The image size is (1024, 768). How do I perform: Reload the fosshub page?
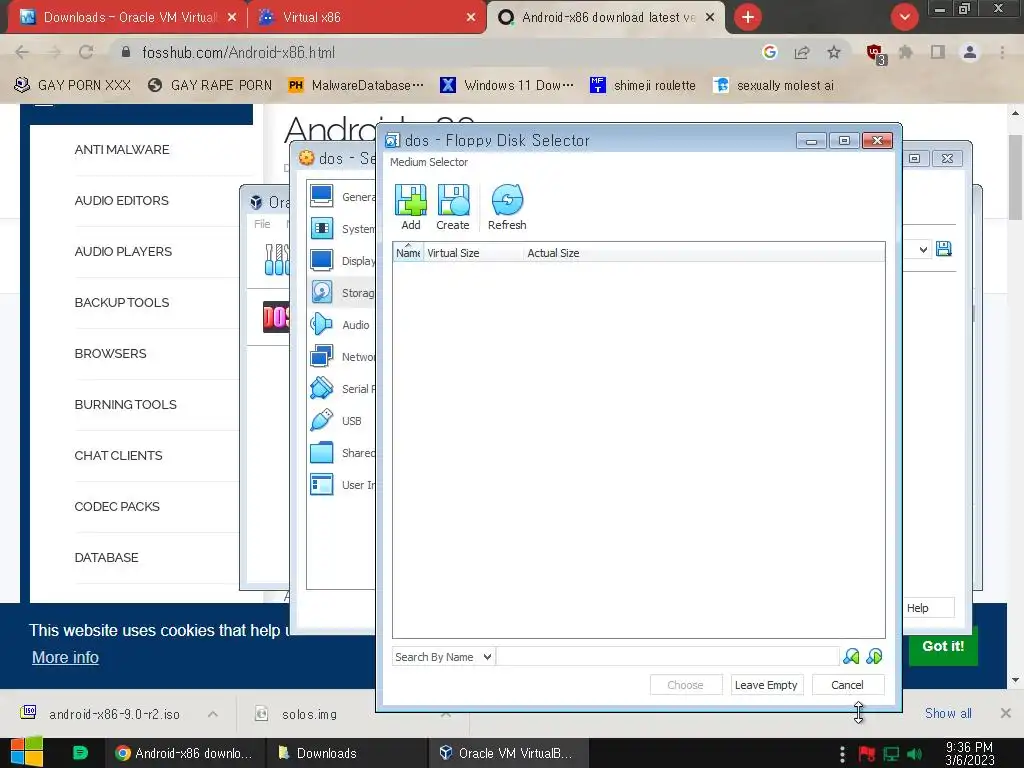click(86, 52)
